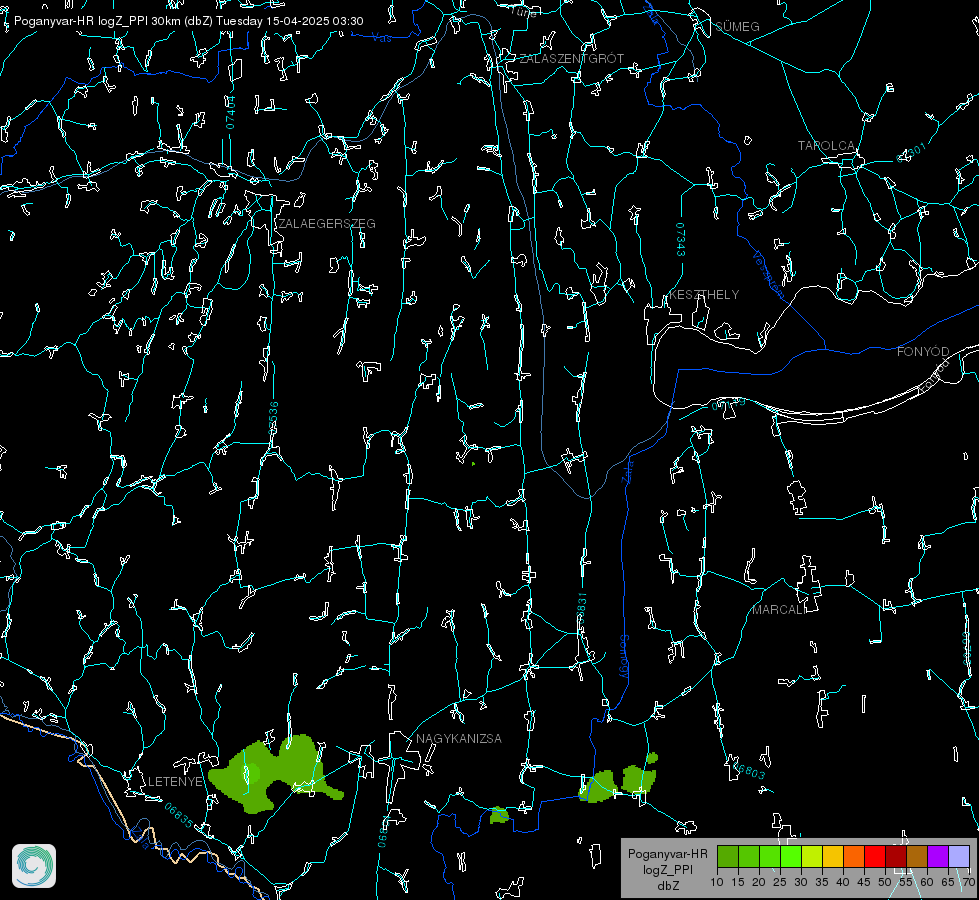Pick the lavender 65 dBZ legend swatch

[x=958, y=856]
